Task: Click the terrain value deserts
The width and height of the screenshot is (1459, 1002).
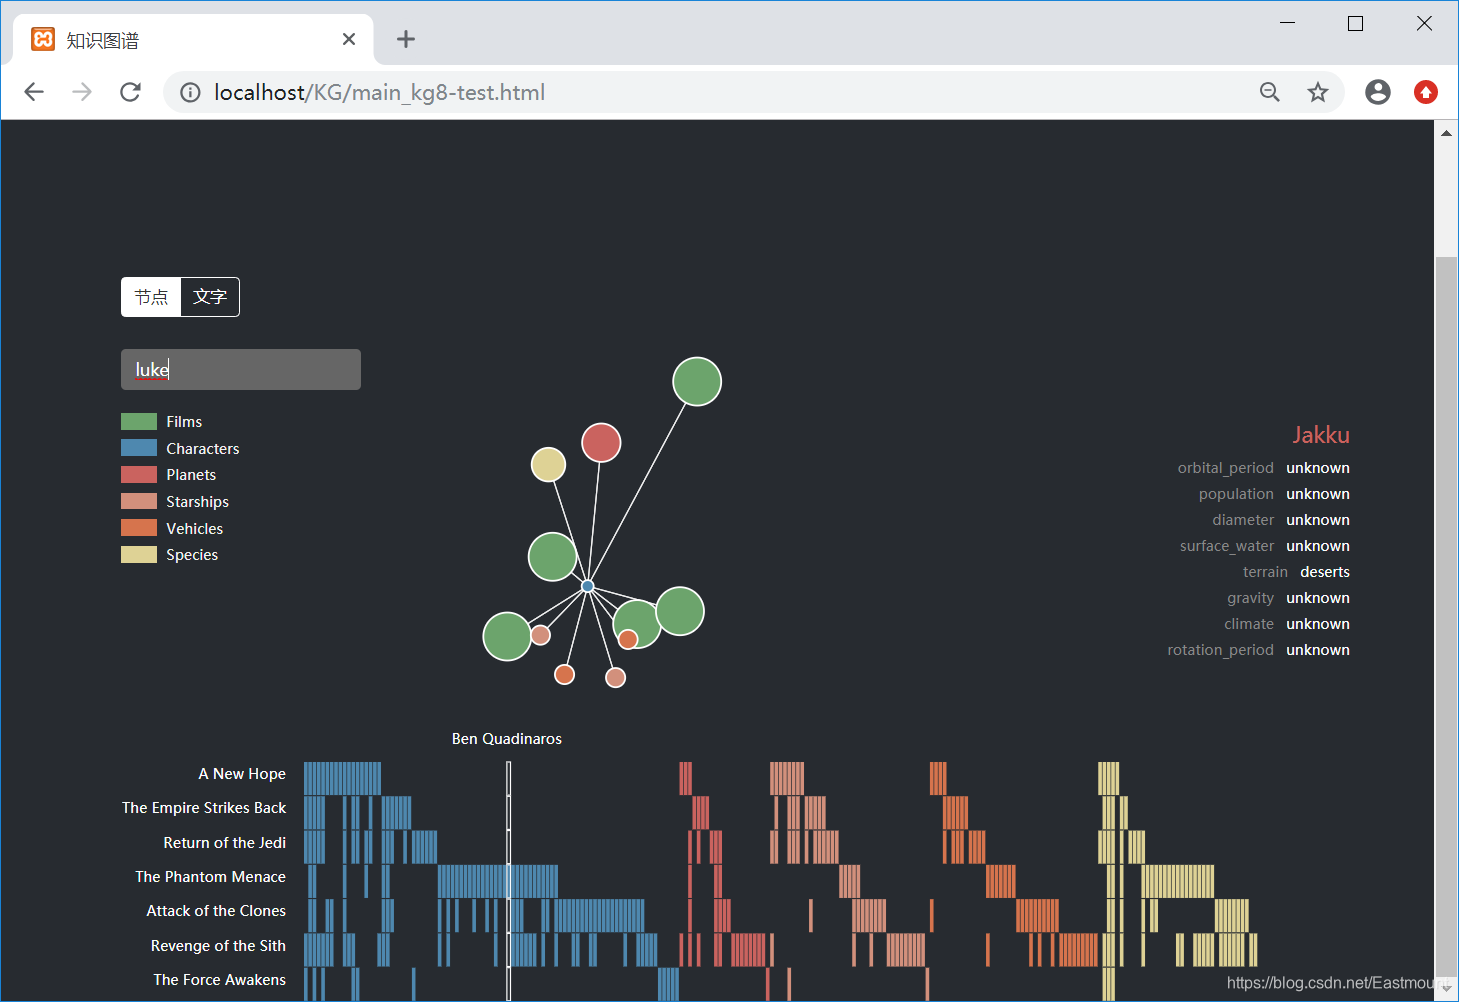Action: click(x=1325, y=572)
